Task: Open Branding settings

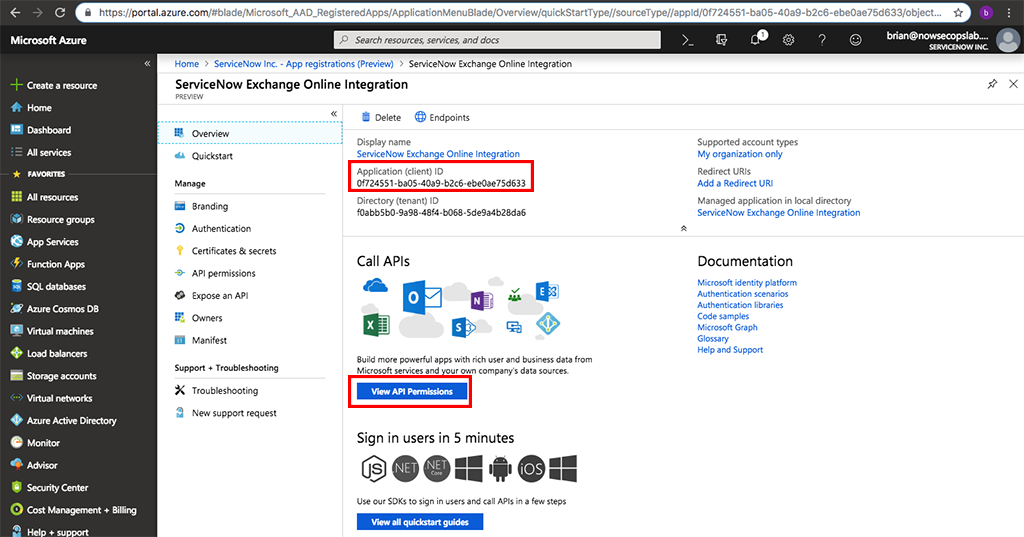Action: [201, 206]
